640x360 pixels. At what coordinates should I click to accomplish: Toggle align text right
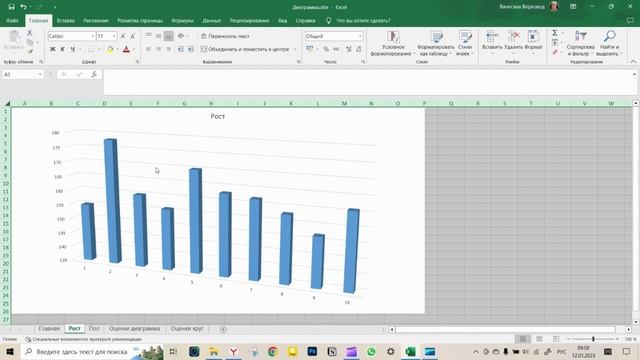(169, 49)
